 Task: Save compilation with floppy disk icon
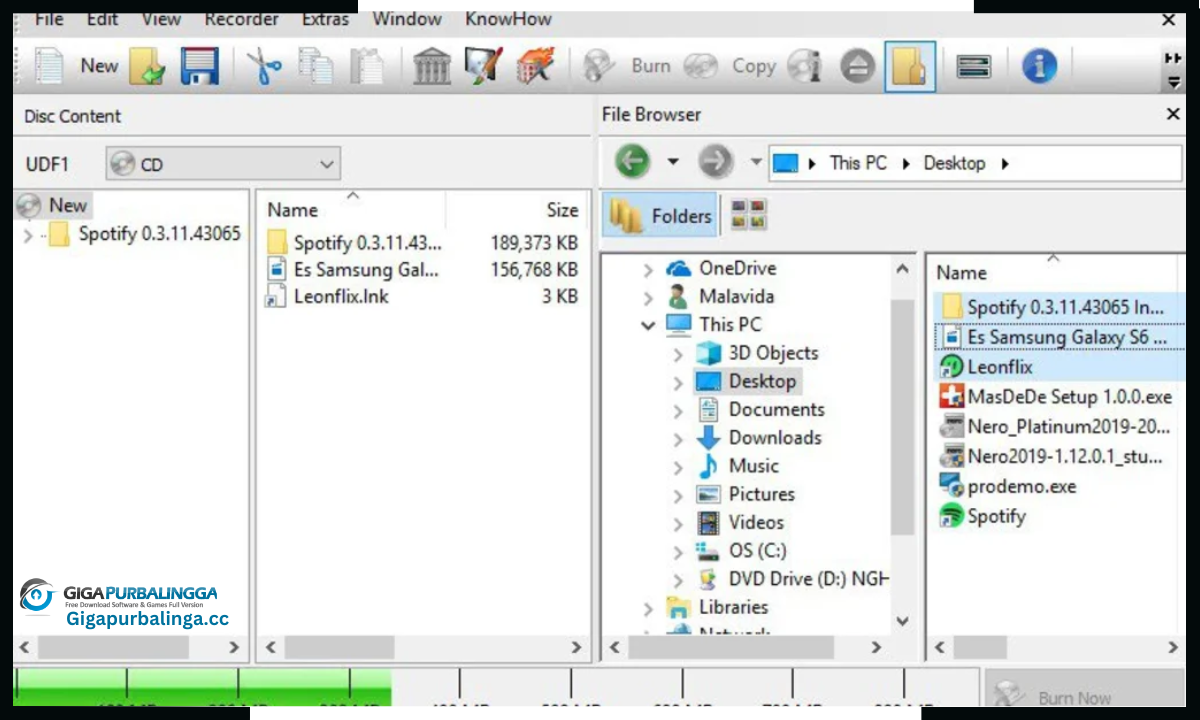tap(199, 66)
